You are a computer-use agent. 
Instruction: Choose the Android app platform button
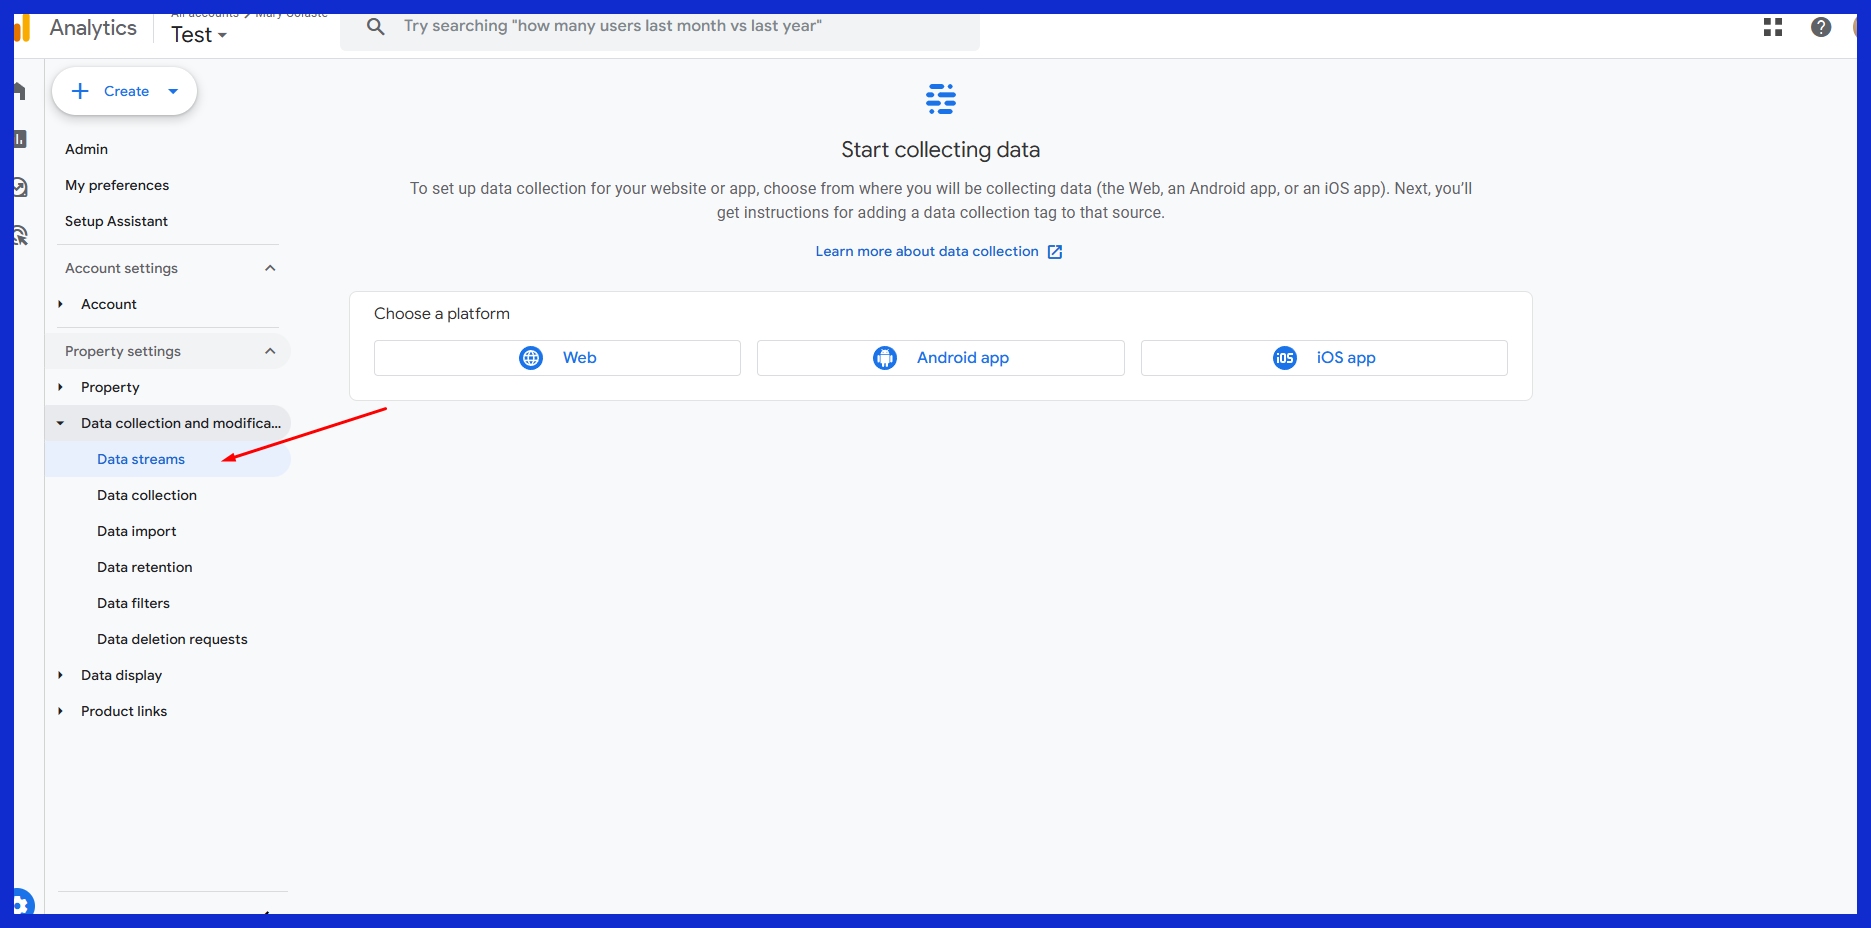pos(941,358)
